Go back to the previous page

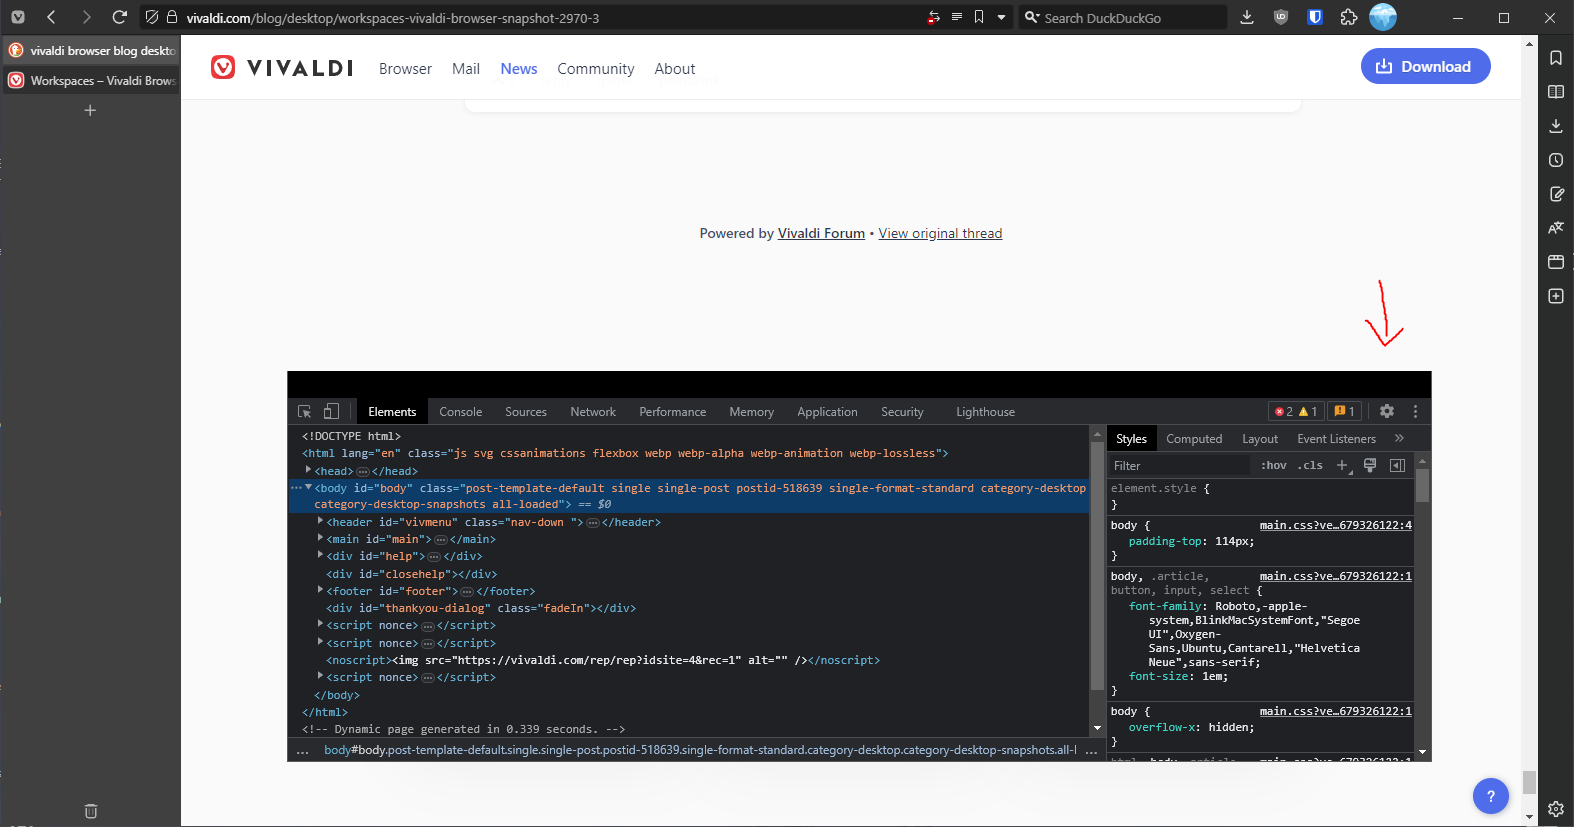(51, 17)
